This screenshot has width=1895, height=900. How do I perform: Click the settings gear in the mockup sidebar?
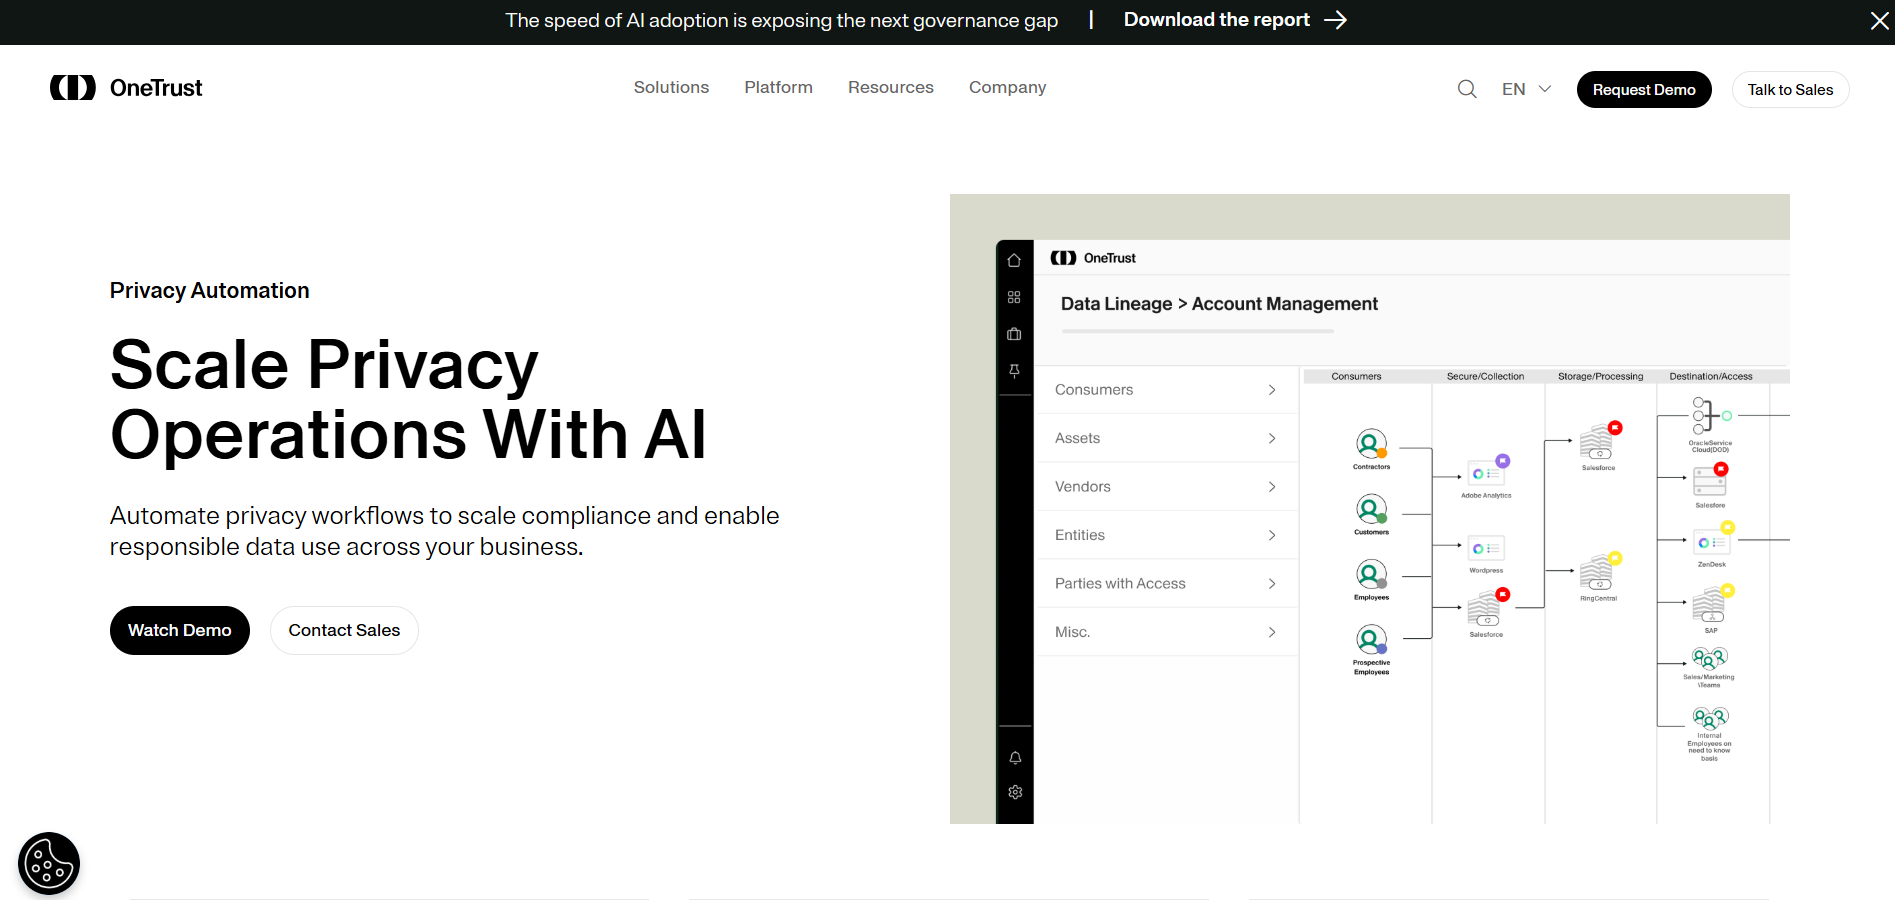tap(1015, 792)
